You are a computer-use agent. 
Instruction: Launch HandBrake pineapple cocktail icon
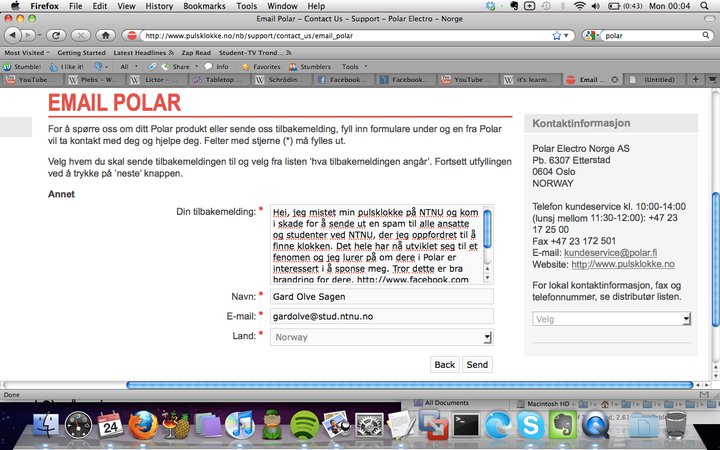point(175,425)
